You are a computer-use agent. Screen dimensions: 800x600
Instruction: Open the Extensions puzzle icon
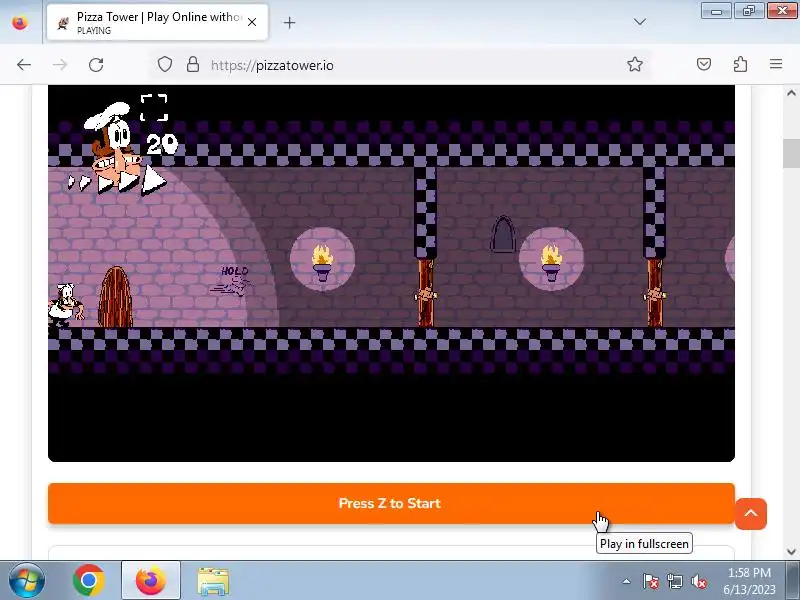click(x=740, y=64)
